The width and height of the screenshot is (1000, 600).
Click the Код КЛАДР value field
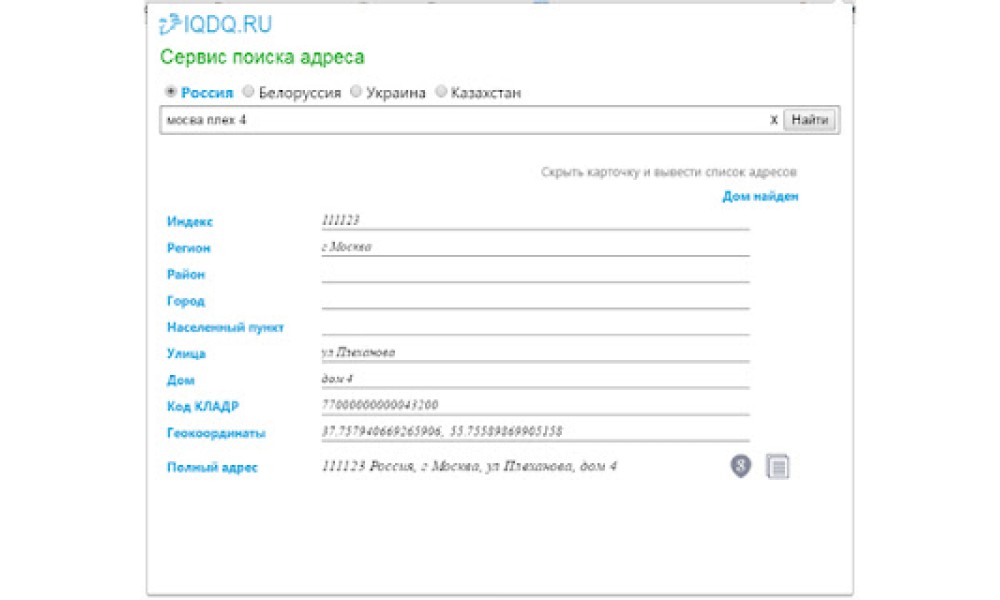click(535, 406)
